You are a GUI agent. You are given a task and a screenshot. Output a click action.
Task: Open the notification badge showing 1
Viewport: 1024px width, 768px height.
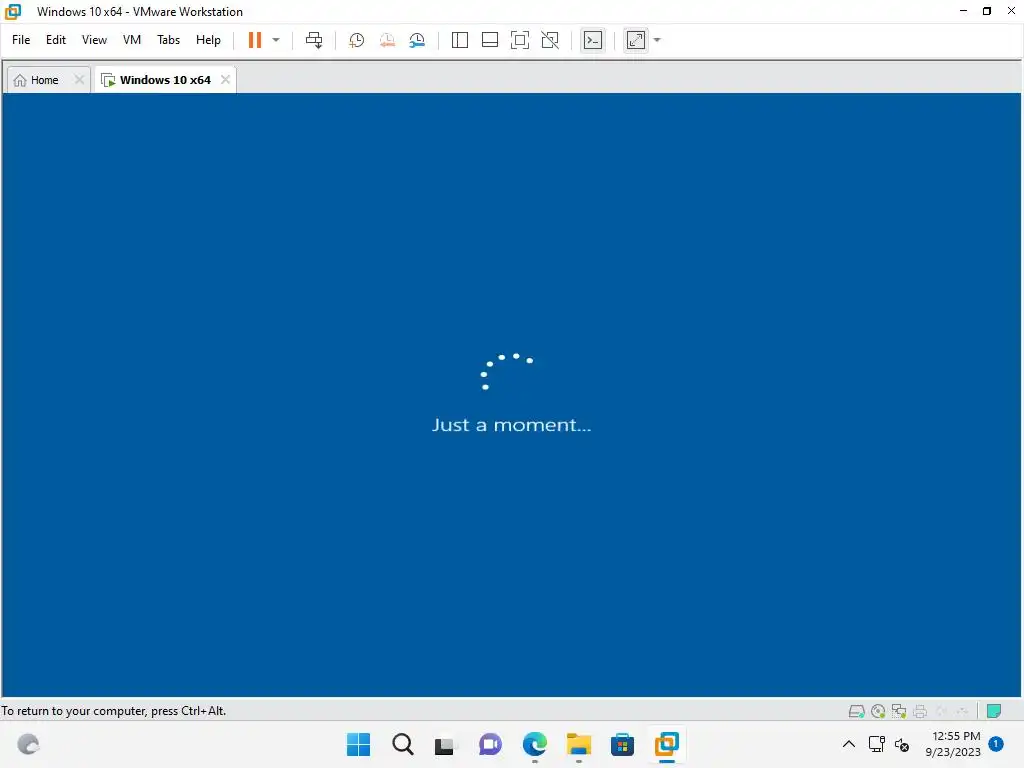pos(996,744)
